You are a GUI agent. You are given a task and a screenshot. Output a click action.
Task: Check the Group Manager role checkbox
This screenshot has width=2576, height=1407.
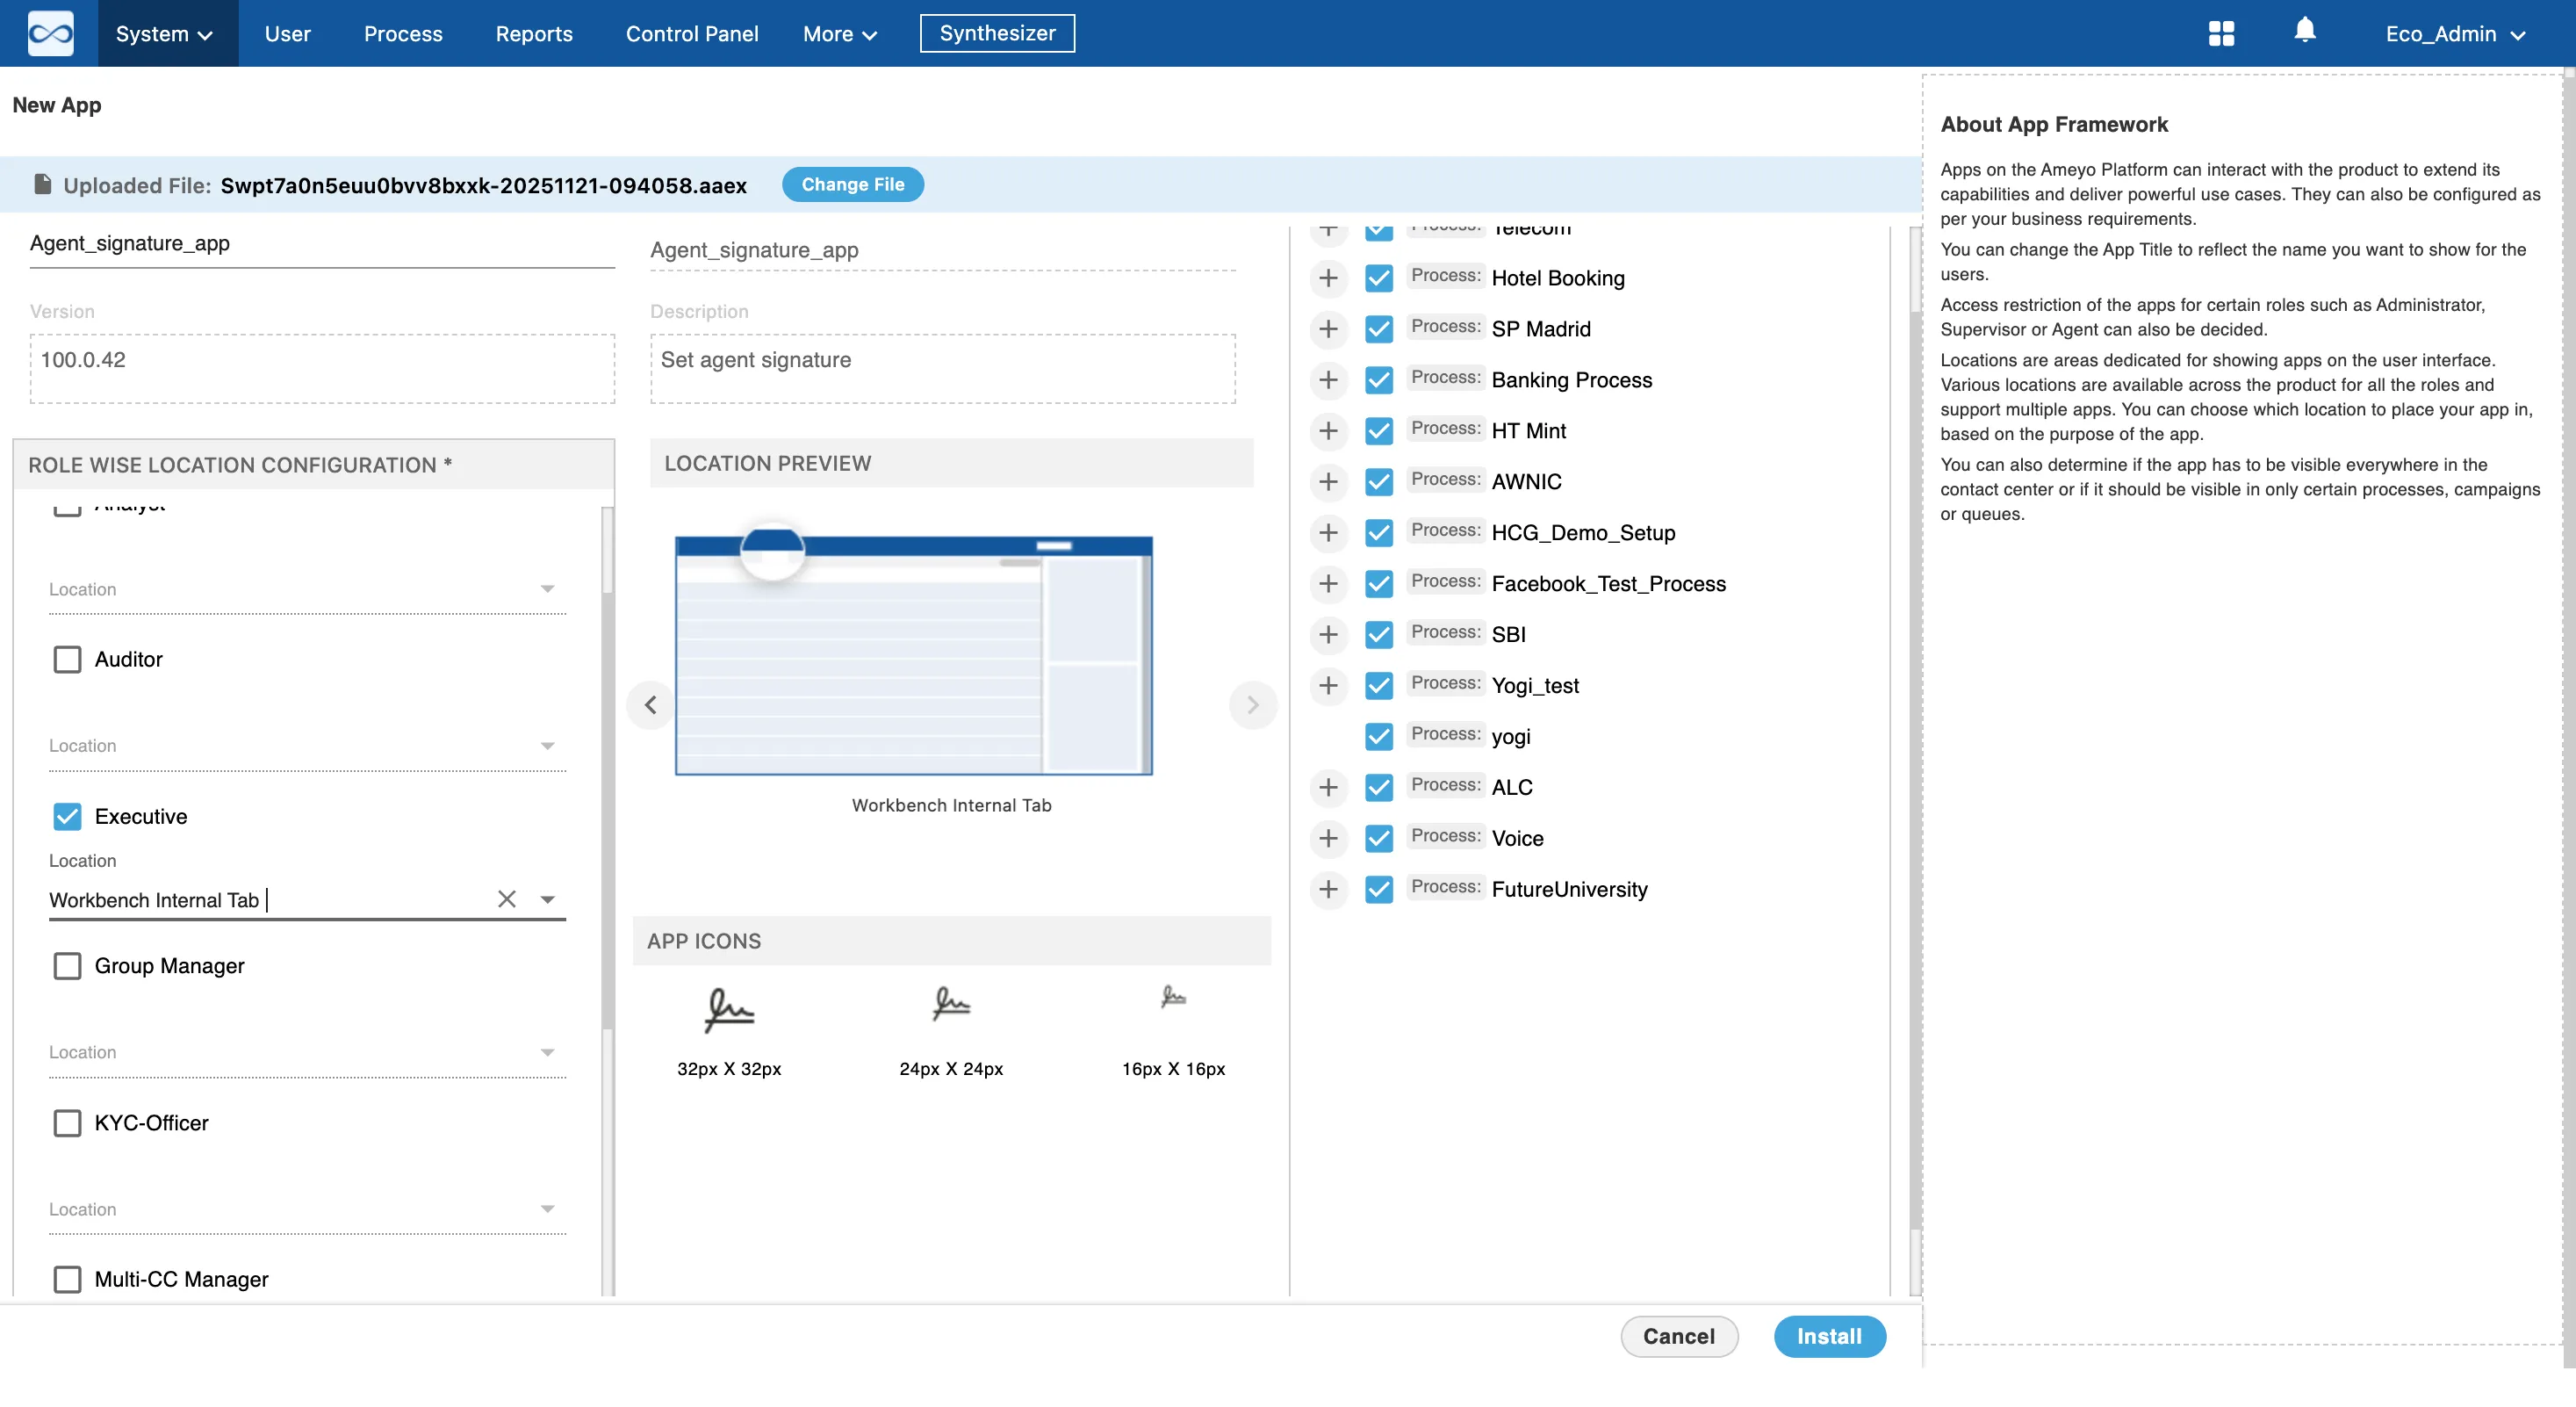(67, 966)
